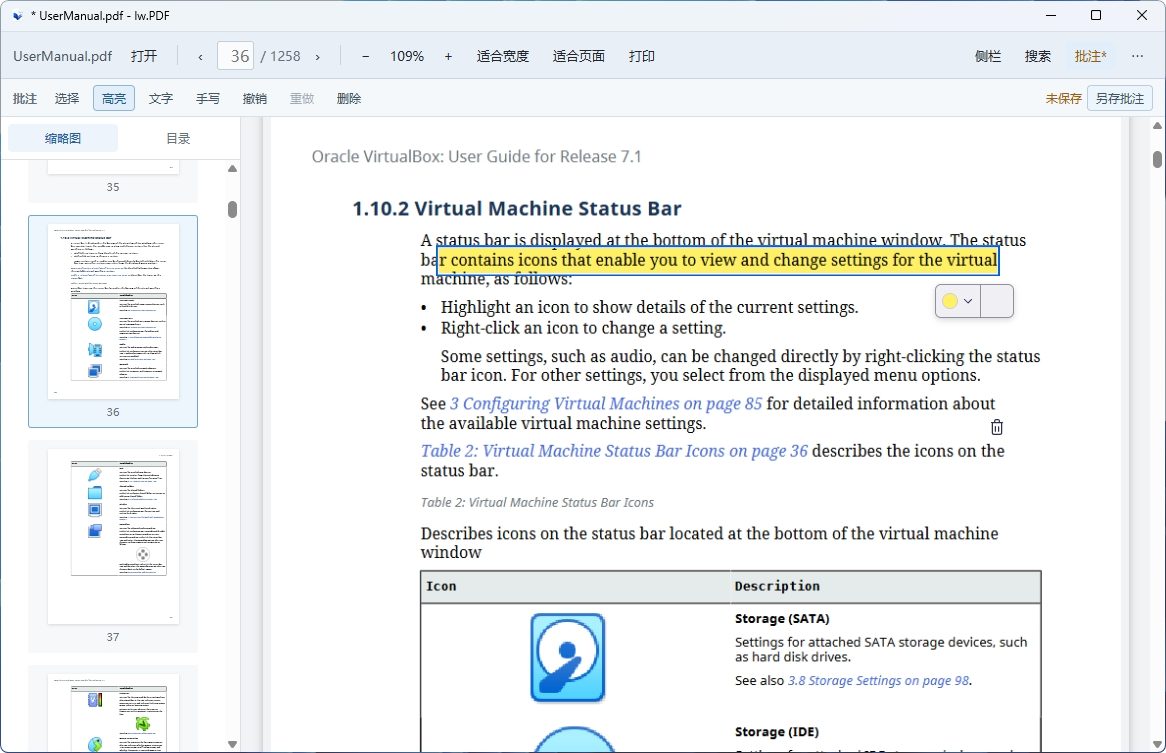Go to the next page arrow
This screenshot has width=1166, height=753.
[318, 56]
